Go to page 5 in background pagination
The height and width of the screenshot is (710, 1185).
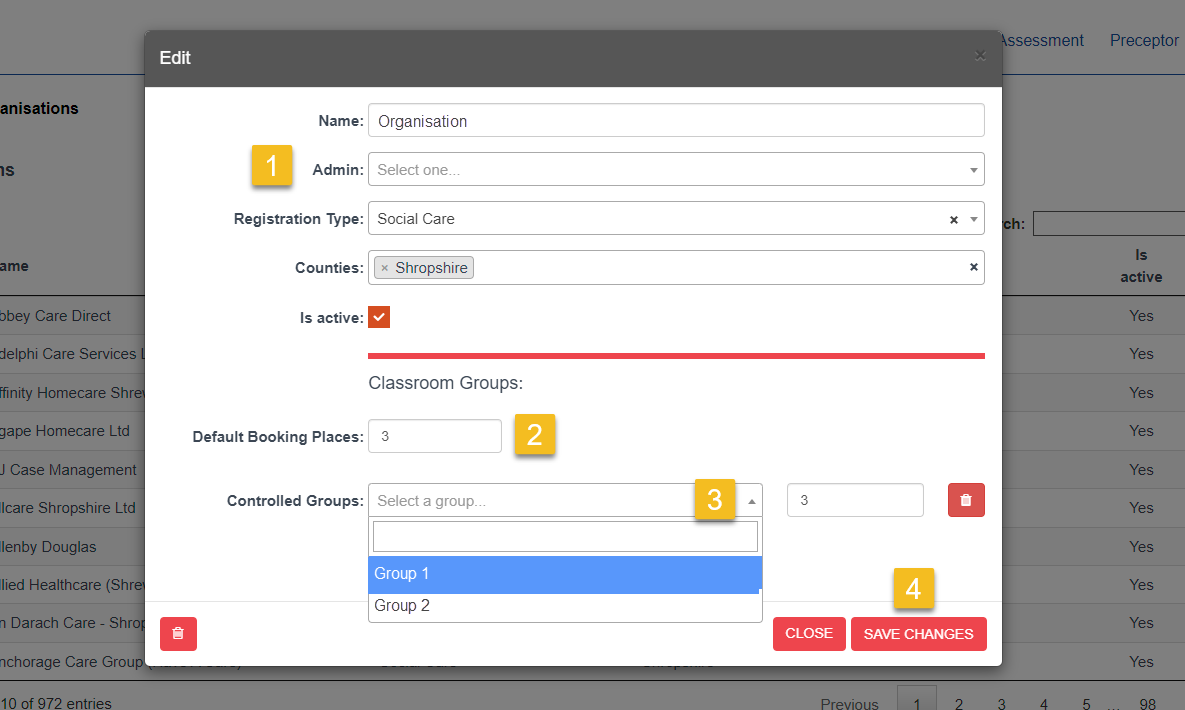1085,704
